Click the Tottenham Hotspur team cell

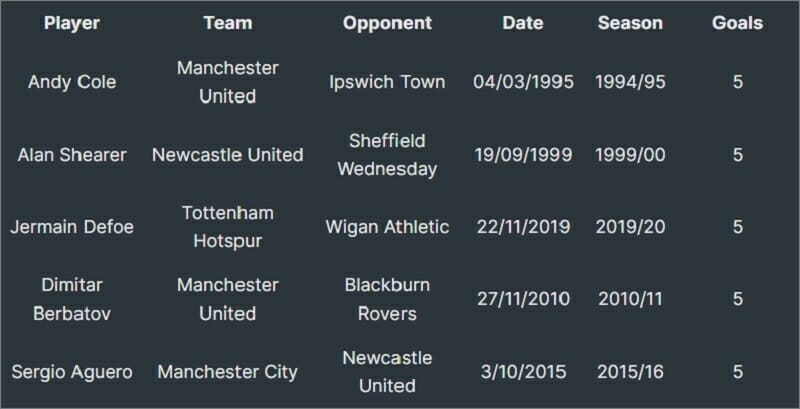pyautogui.click(x=227, y=227)
